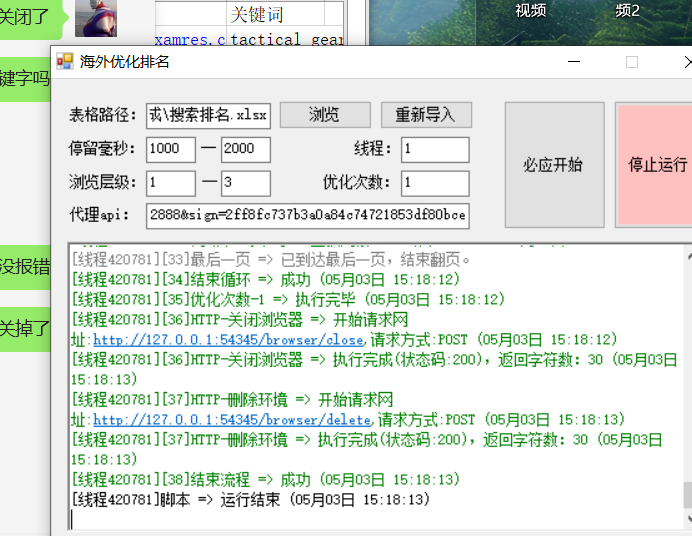
Task: Click the 优化次数 label
Action: [357, 182]
